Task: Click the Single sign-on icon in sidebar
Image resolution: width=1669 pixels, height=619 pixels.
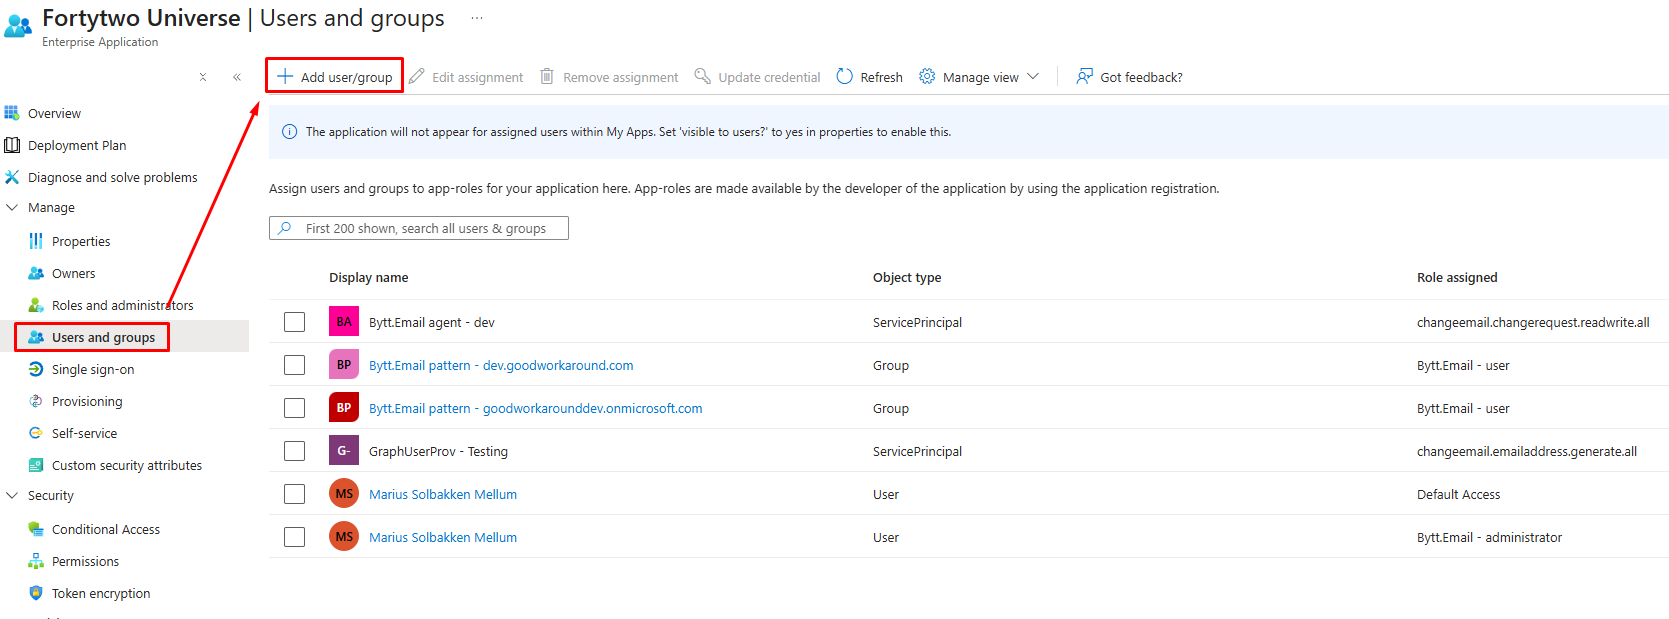Action: click(36, 369)
